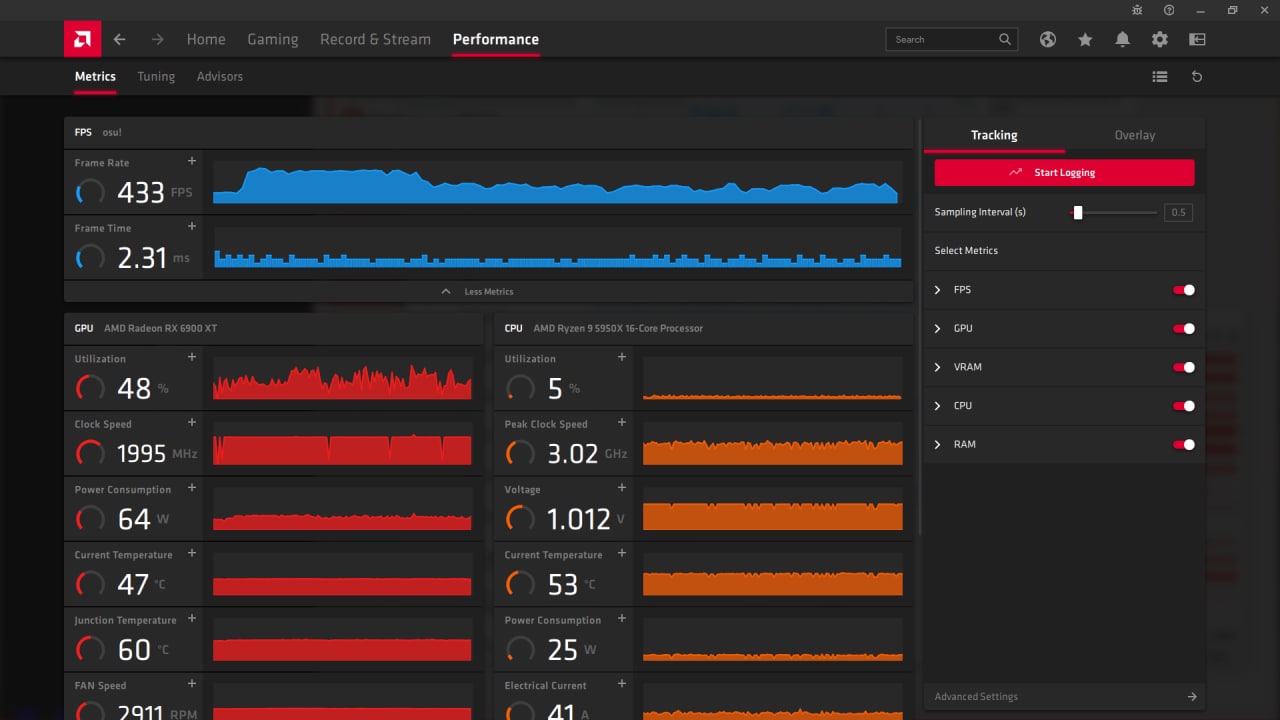Expand the CPU metrics chevron
1280x720 pixels.
click(938, 406)
